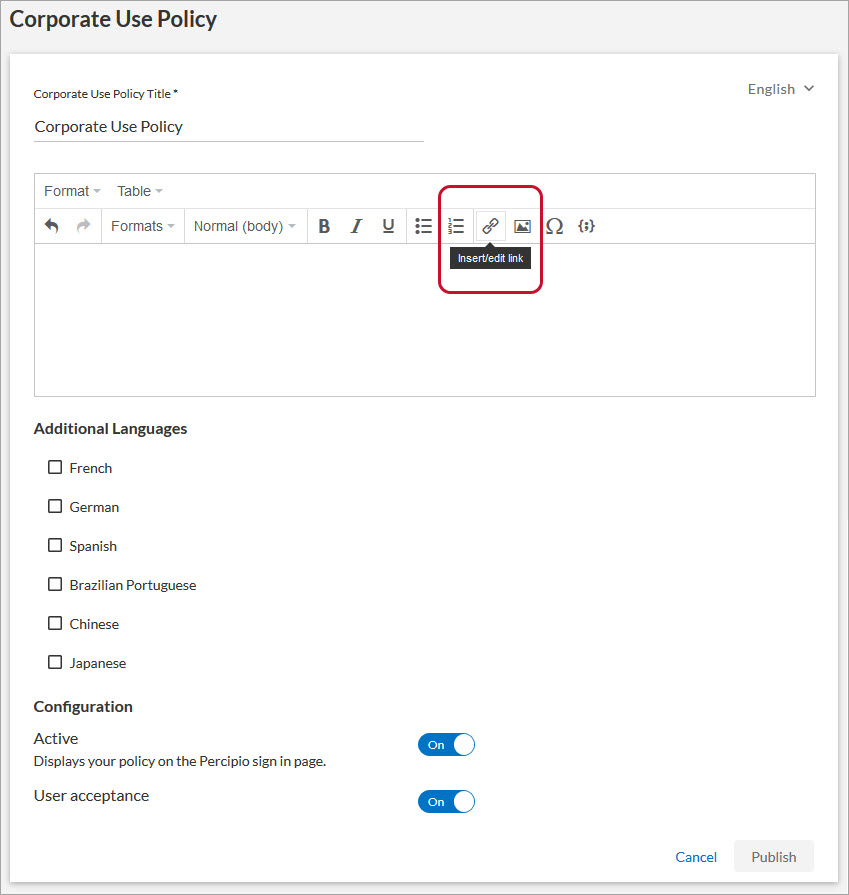
Task: Open the Table menu
Action: (x=139, y=191)
